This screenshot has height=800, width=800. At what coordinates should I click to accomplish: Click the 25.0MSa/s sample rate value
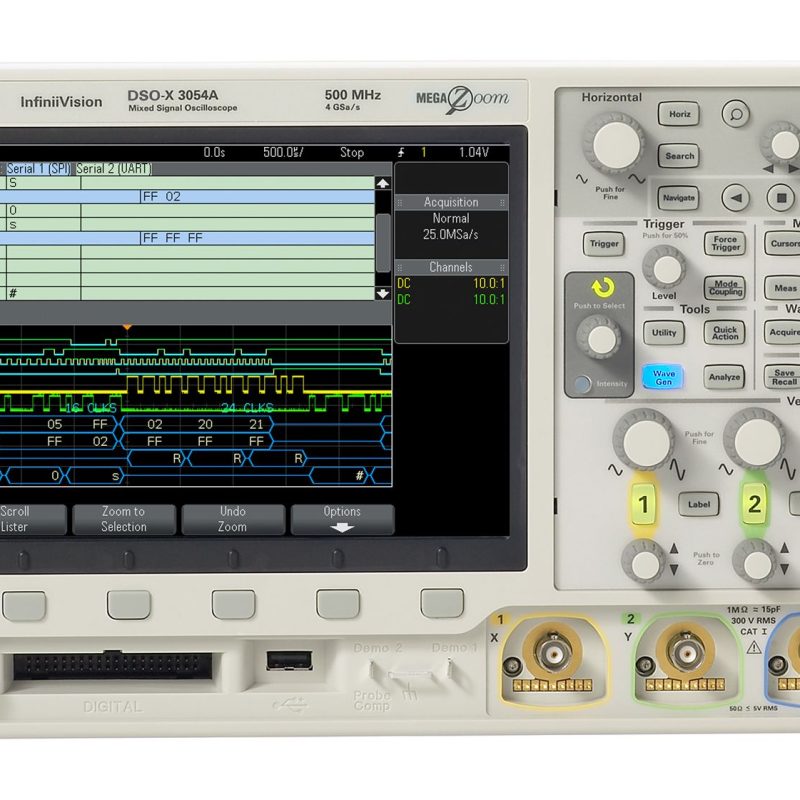pyautogui.click(x=451, y=235)
